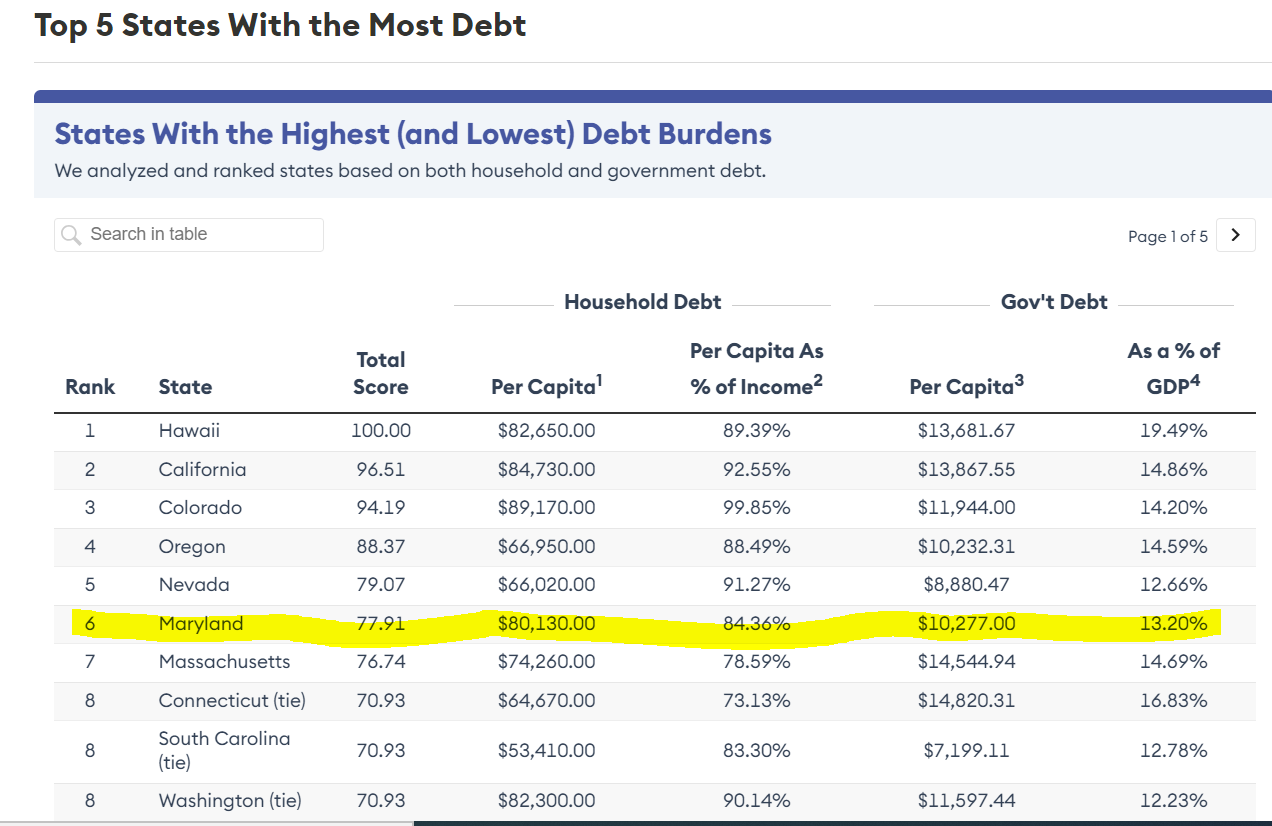Sort by Gov't Debt Per Capita header
This screenshot has width=1272, height=826.
pyautogui.click(x=966, y=387)
